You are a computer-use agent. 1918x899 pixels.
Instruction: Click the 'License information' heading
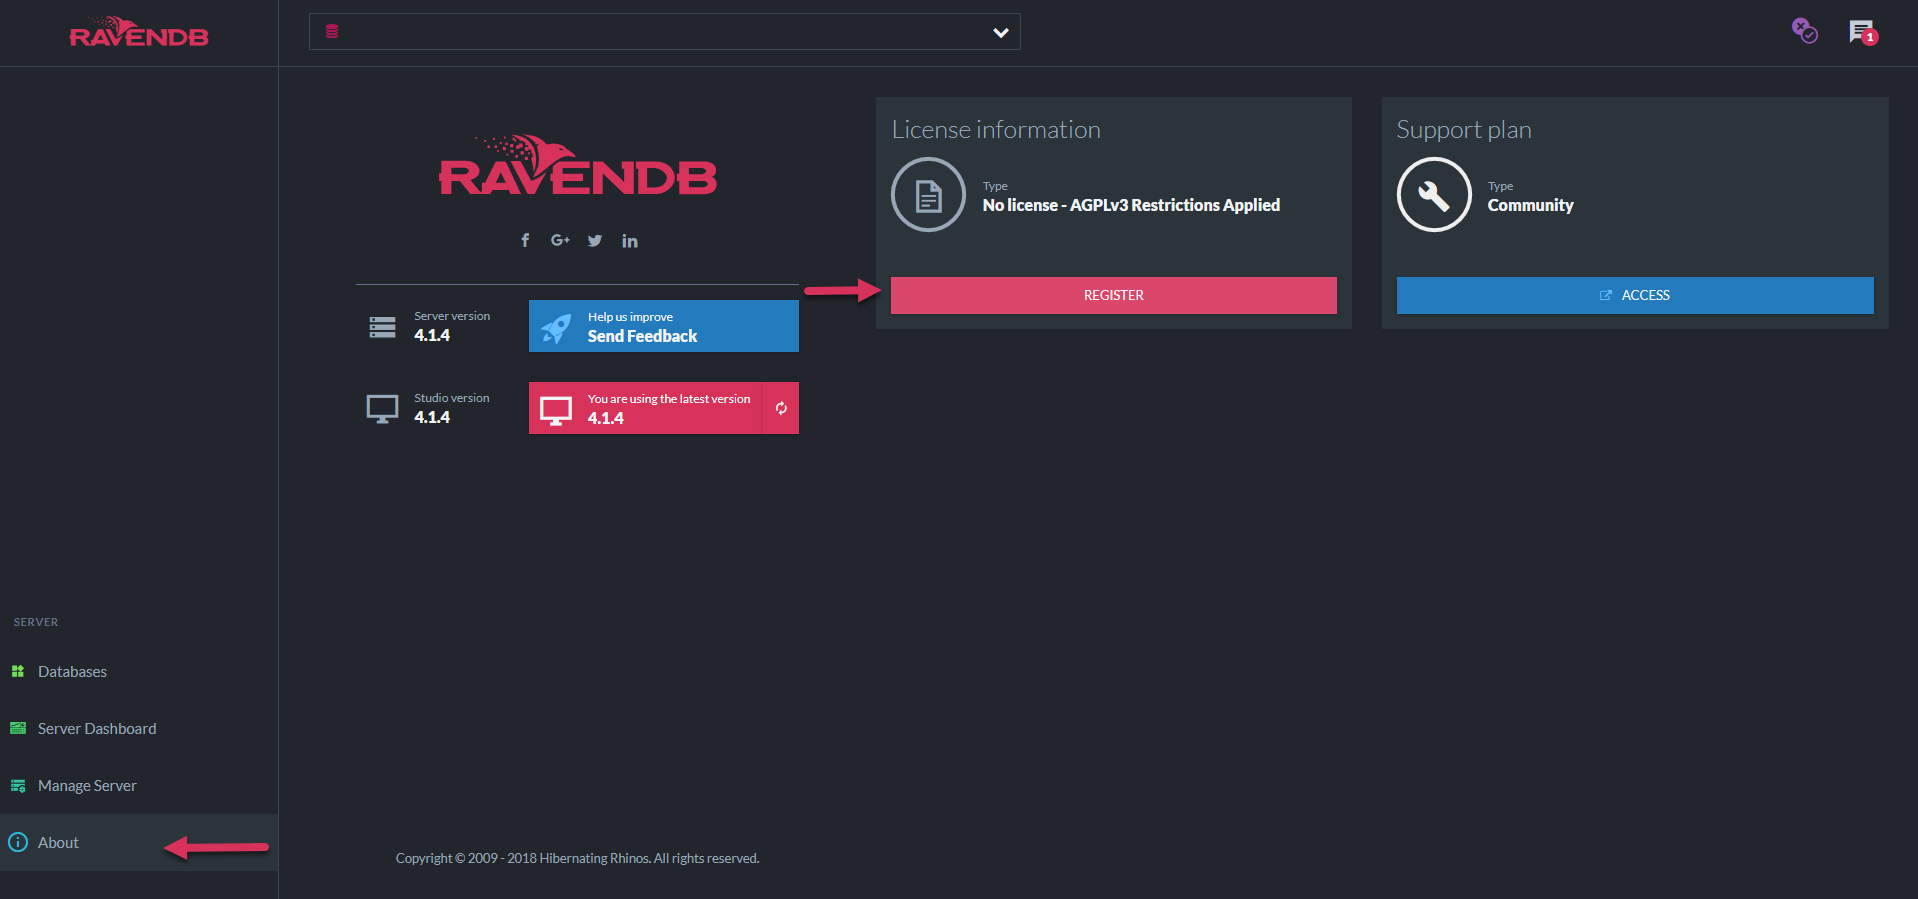pyautogui.click(x=996, y=130)
